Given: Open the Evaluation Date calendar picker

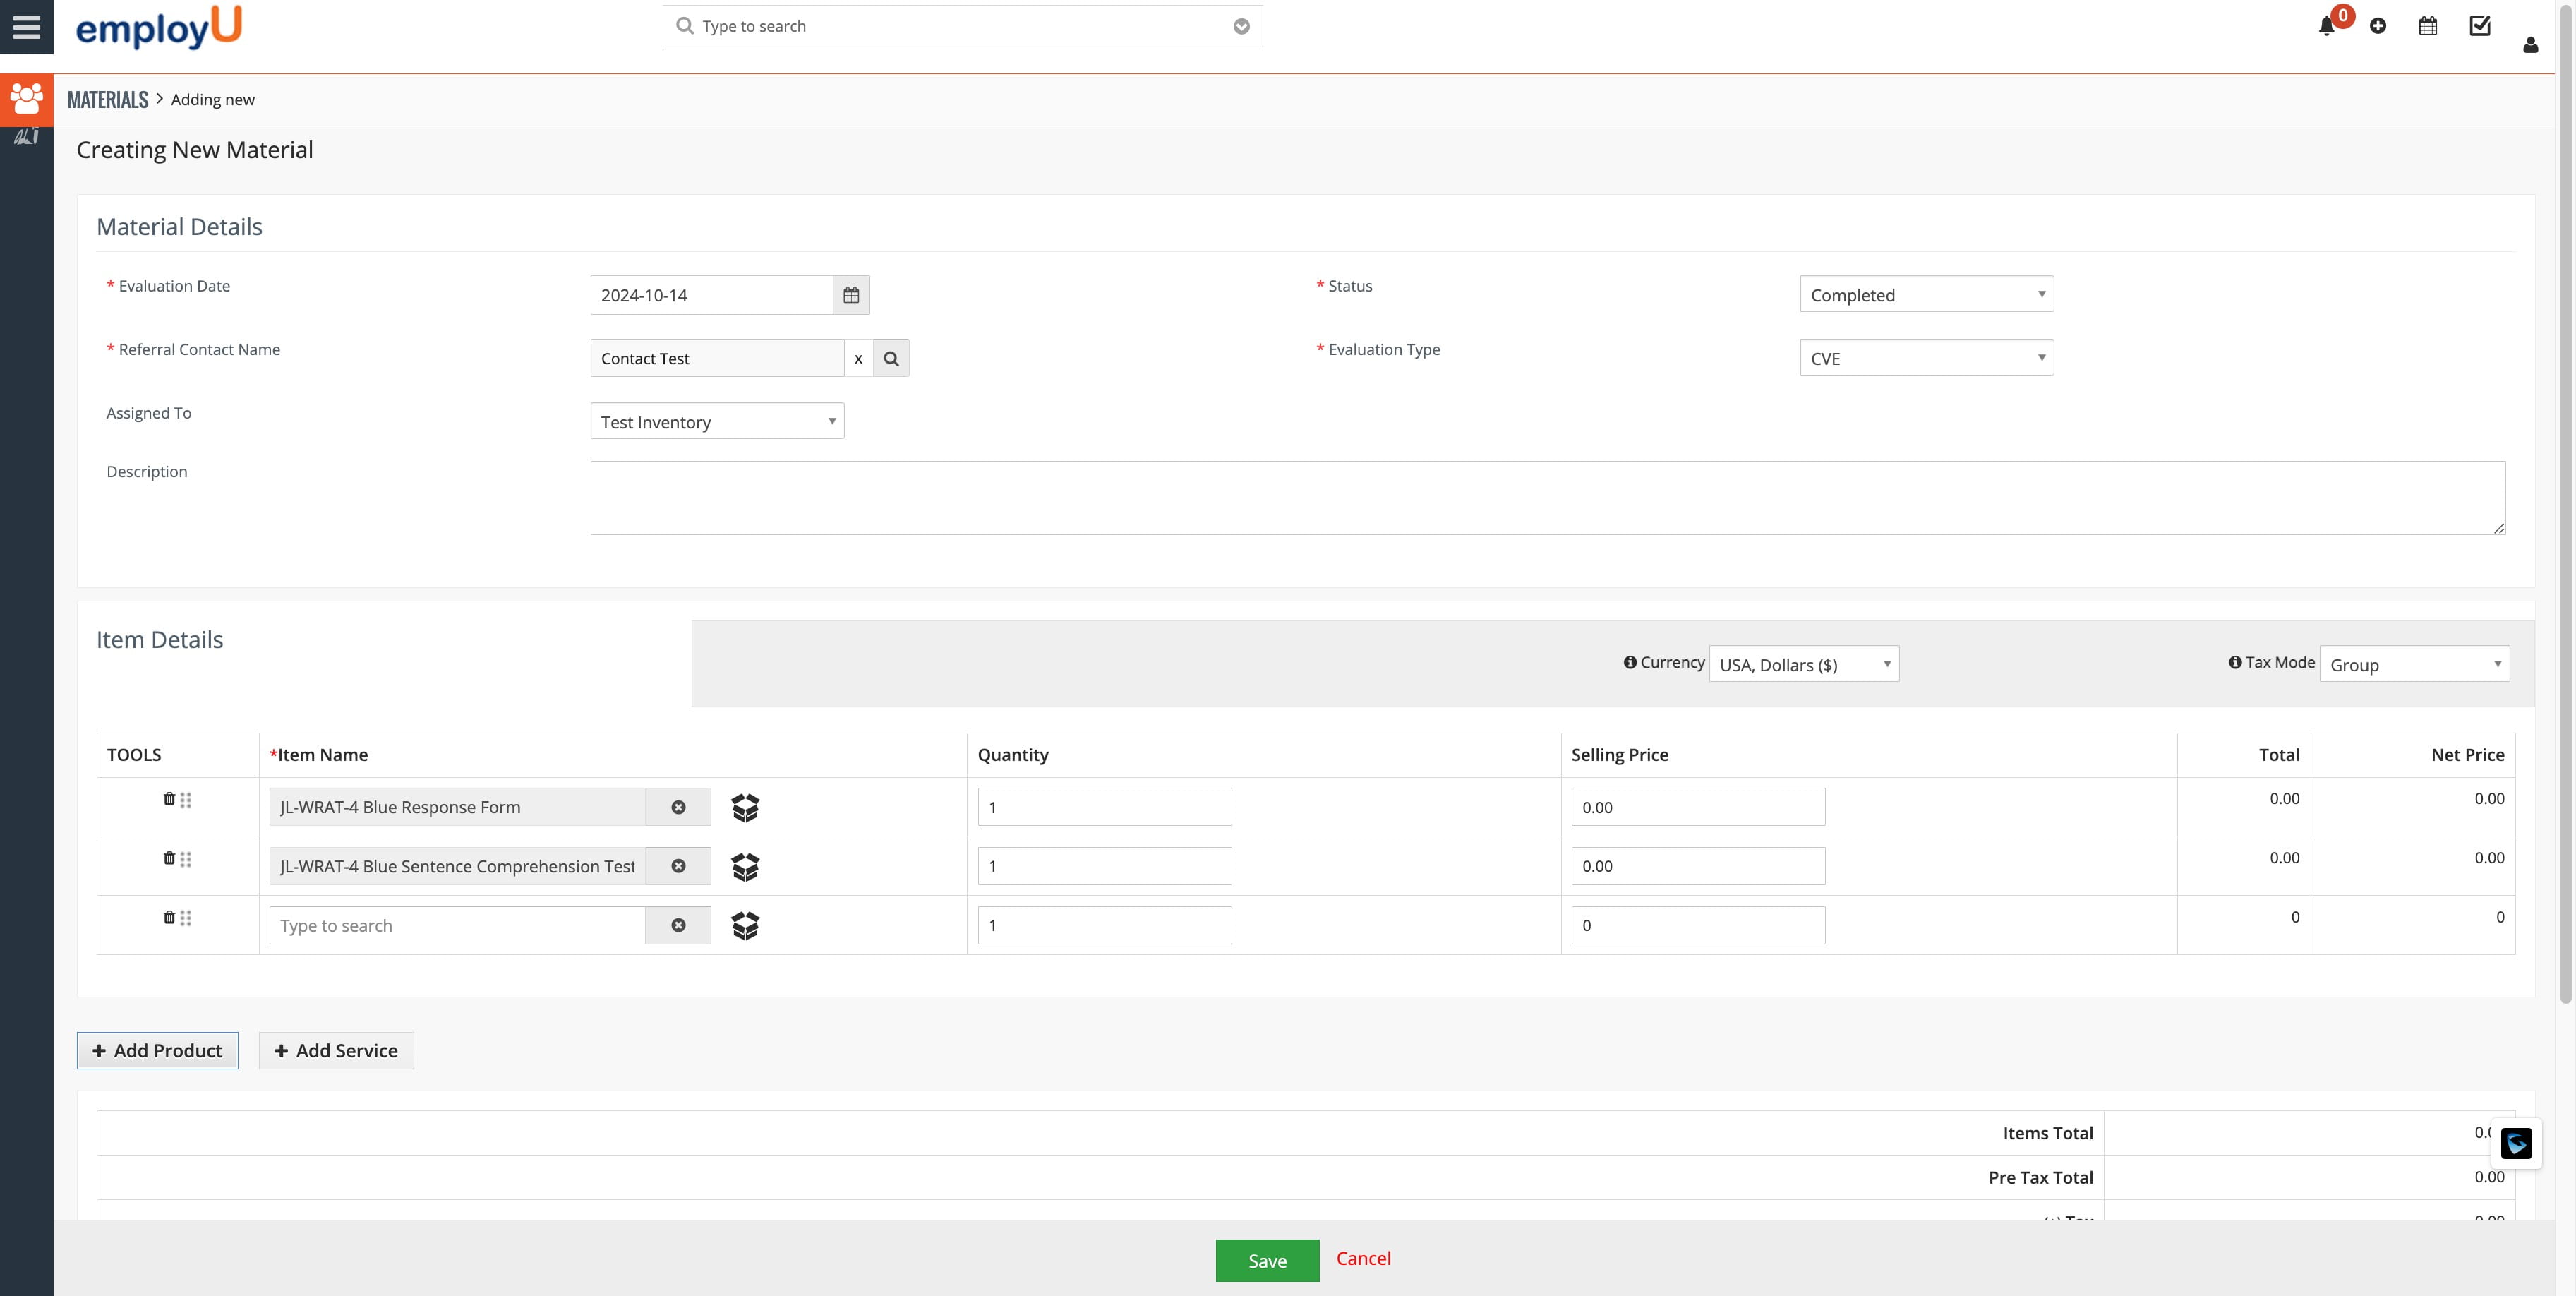Looking at the screenshot, I should [x=851, y=295].
